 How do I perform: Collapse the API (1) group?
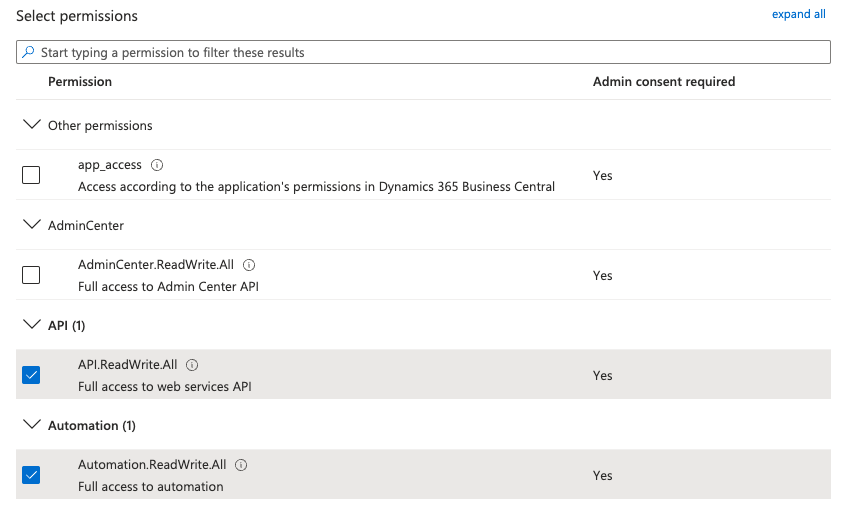pyautogui.click(x=31, y=325)
